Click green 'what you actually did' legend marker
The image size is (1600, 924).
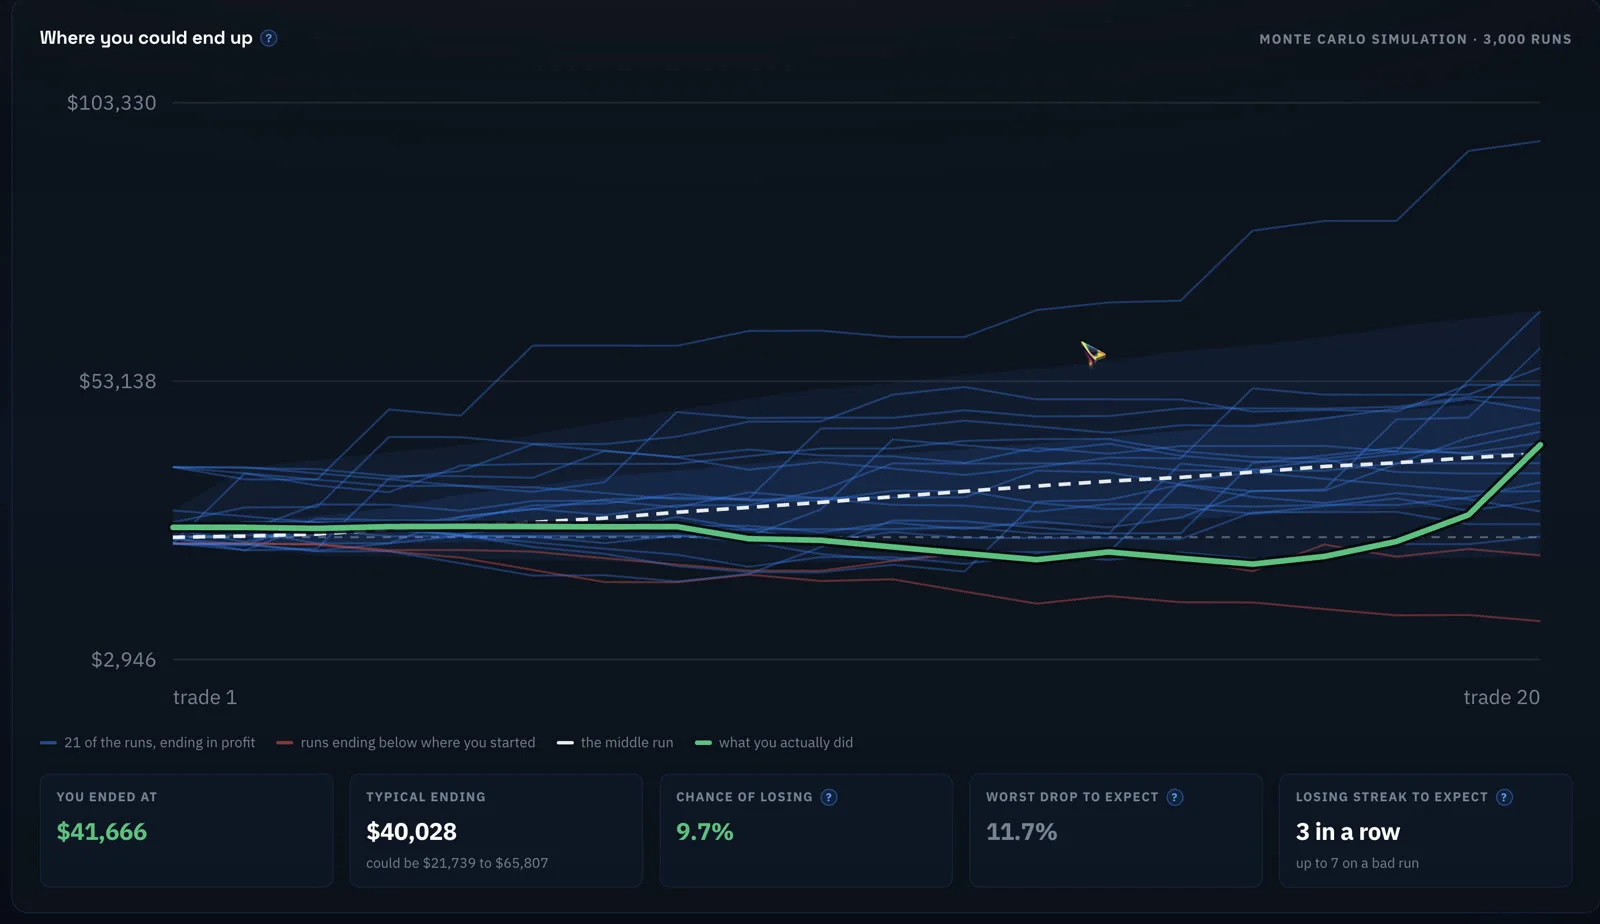pos(703,743)
